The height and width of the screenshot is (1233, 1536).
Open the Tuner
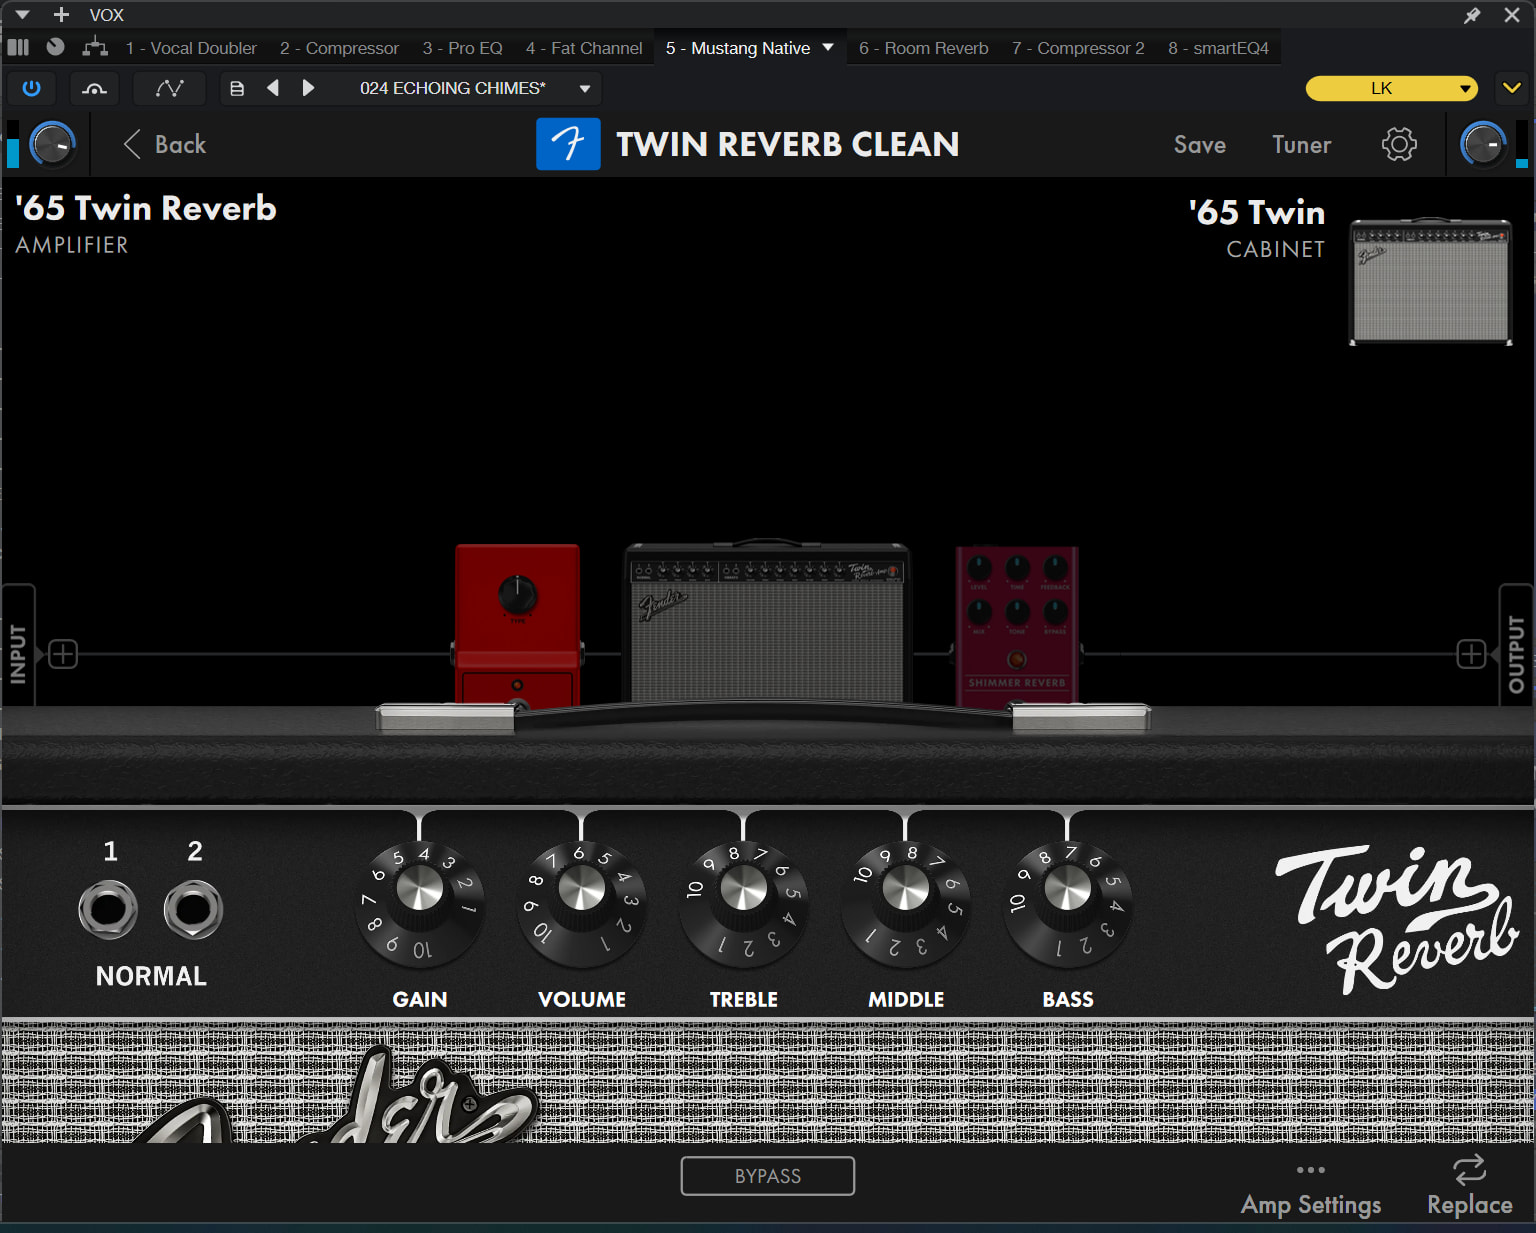(1301, 144)
